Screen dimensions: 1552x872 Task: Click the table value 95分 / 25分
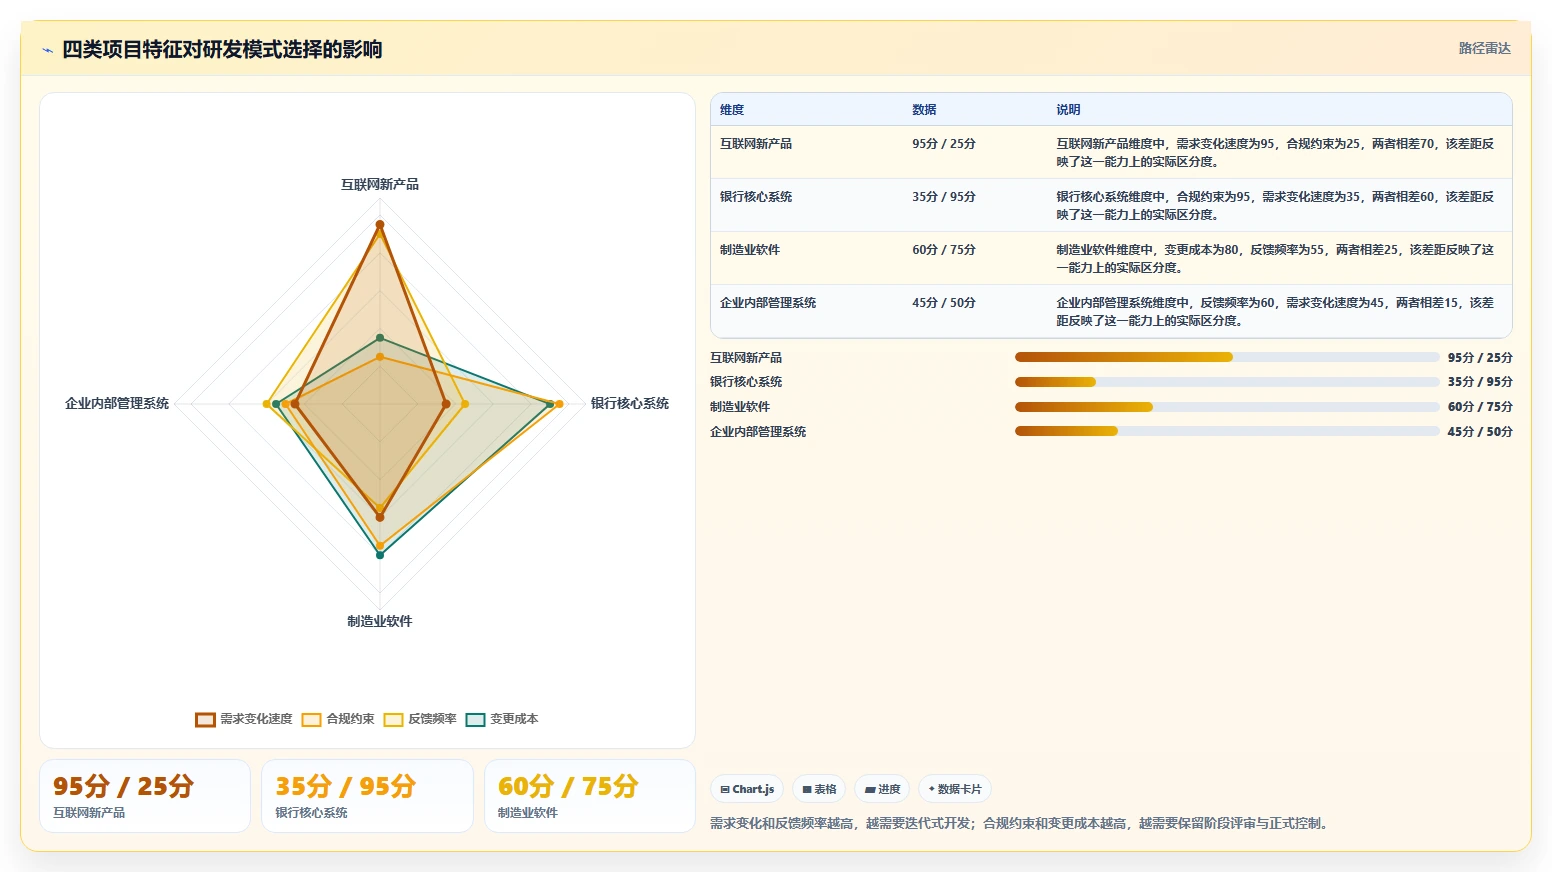tap(943, 144)
